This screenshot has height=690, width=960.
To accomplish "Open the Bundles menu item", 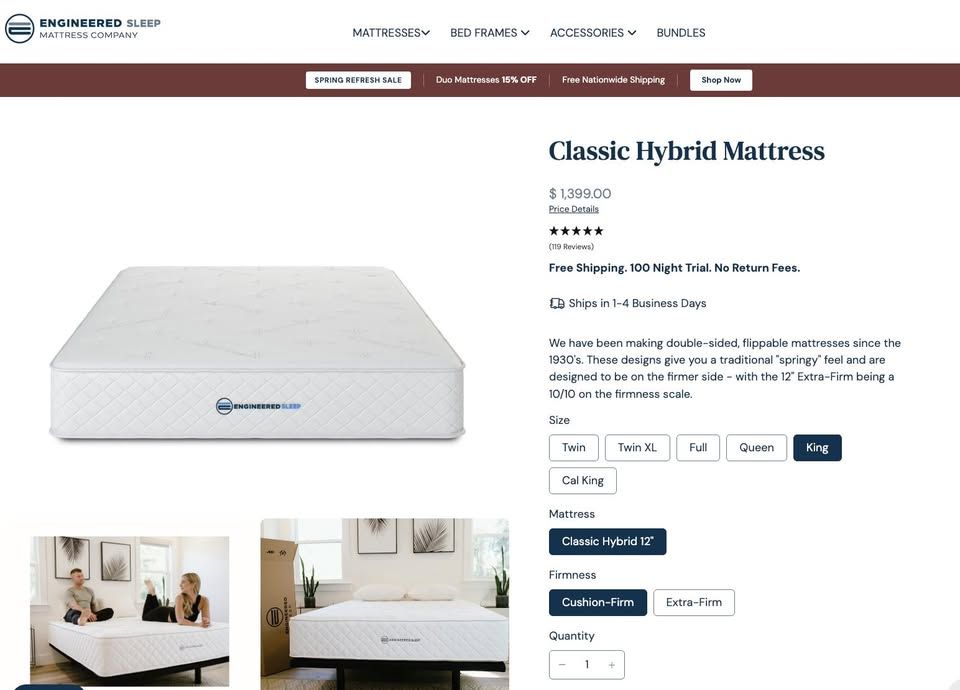I will tap(681, 33).
